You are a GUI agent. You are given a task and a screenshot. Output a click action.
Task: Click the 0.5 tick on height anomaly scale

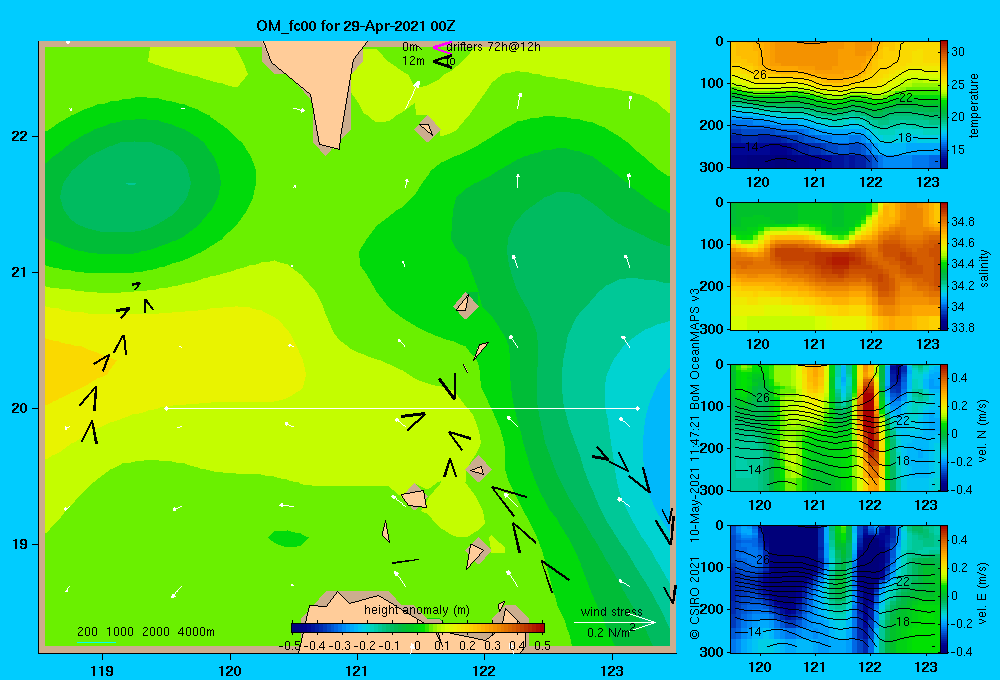(x=542, y=646)
